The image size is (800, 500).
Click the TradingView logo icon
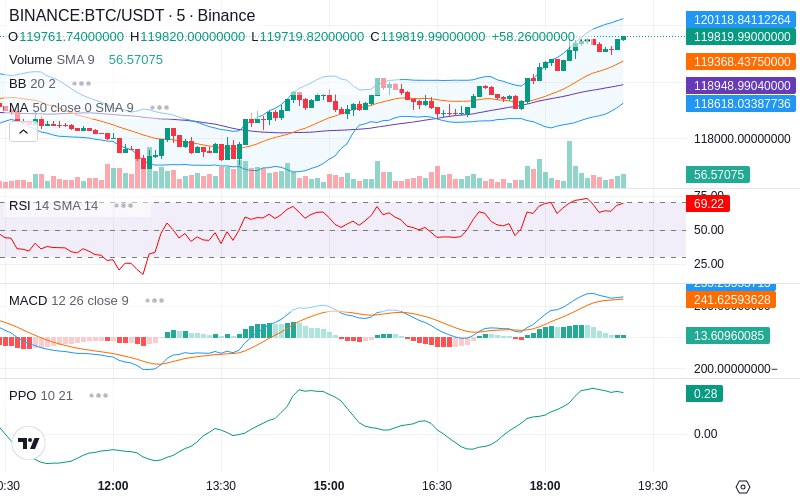click(x=29, y=443)
